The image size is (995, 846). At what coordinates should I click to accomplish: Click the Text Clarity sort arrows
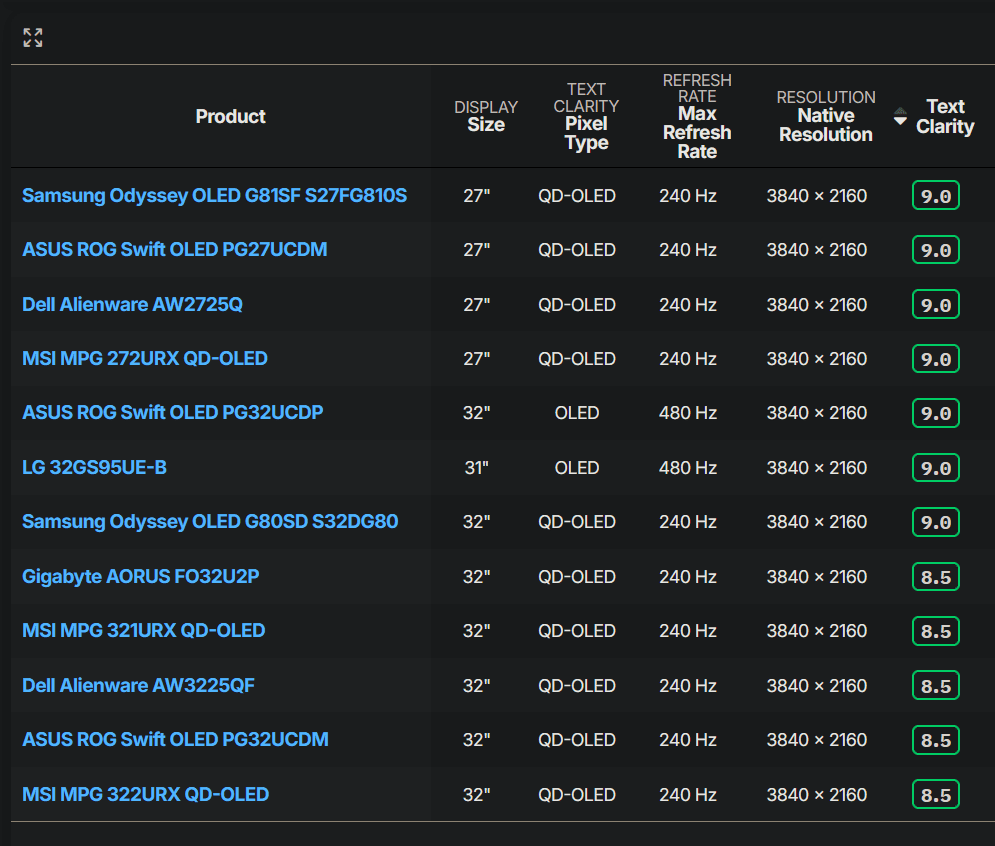[900, 116]
